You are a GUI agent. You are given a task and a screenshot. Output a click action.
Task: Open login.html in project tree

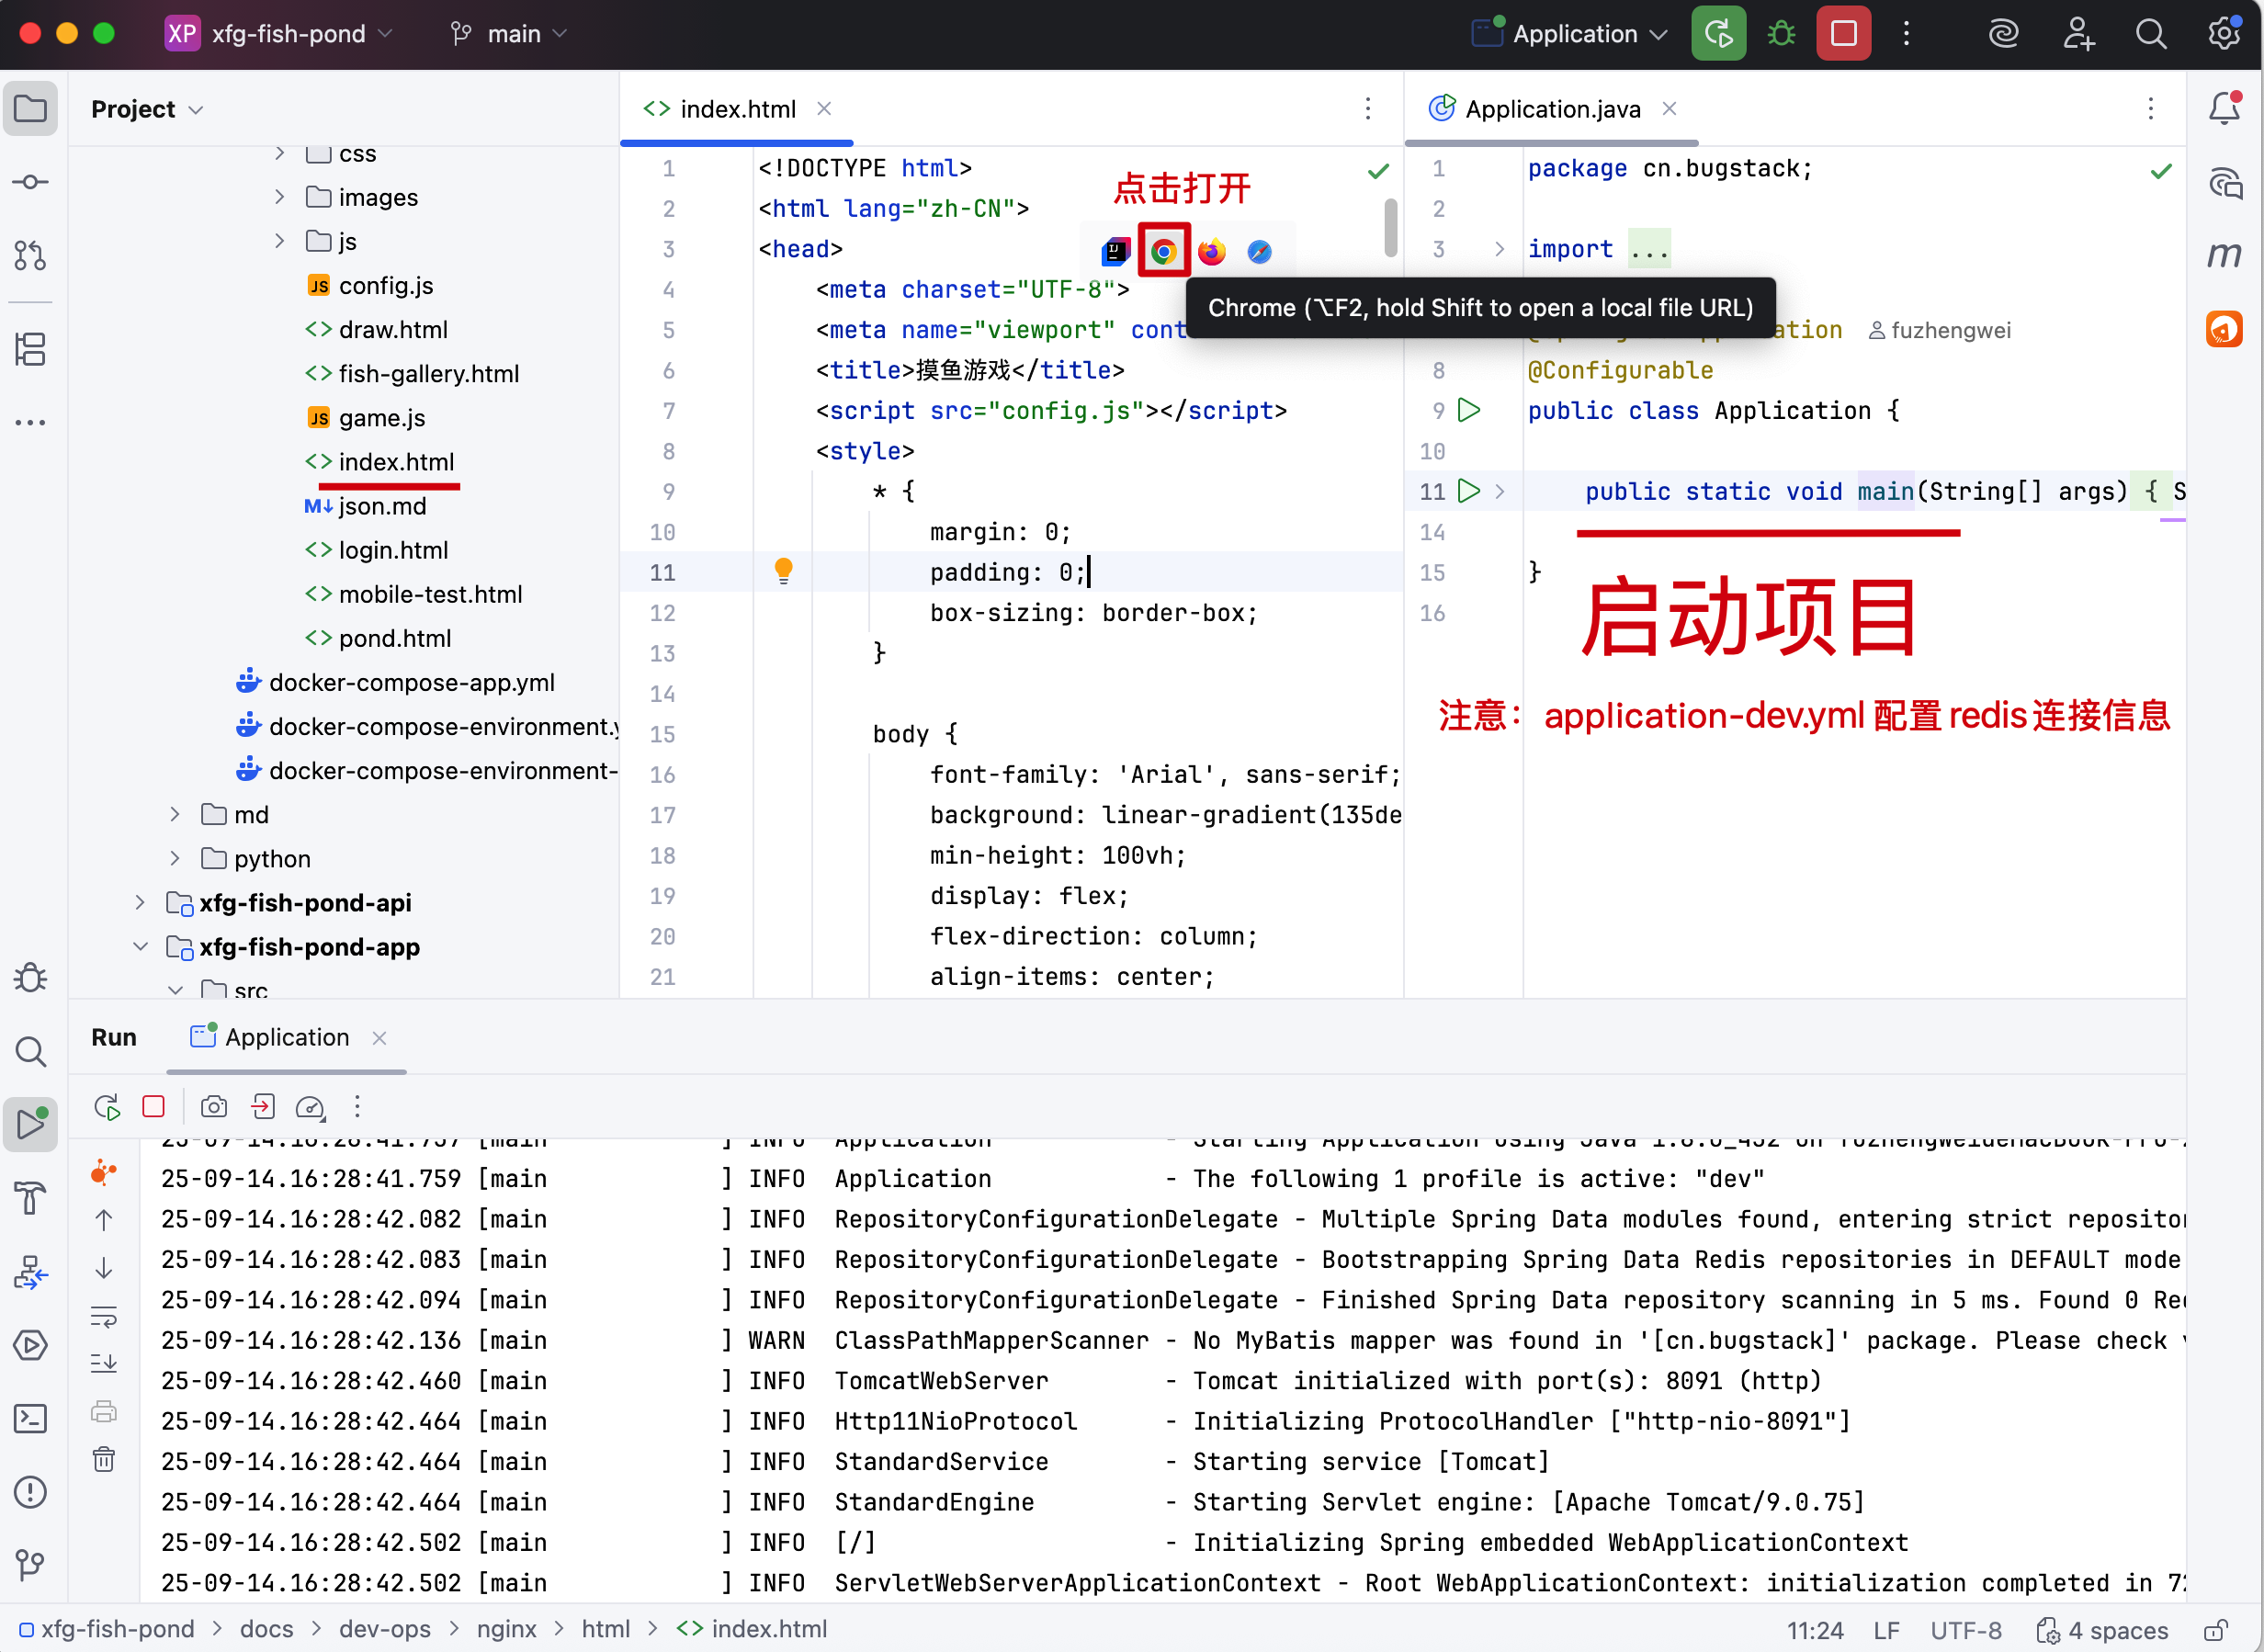click(376, 550)
